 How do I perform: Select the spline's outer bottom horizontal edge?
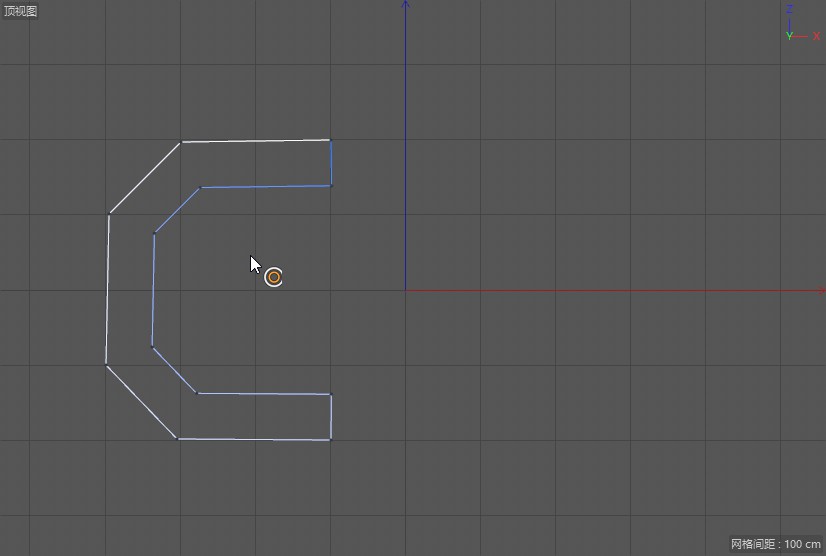pos(254,439)
